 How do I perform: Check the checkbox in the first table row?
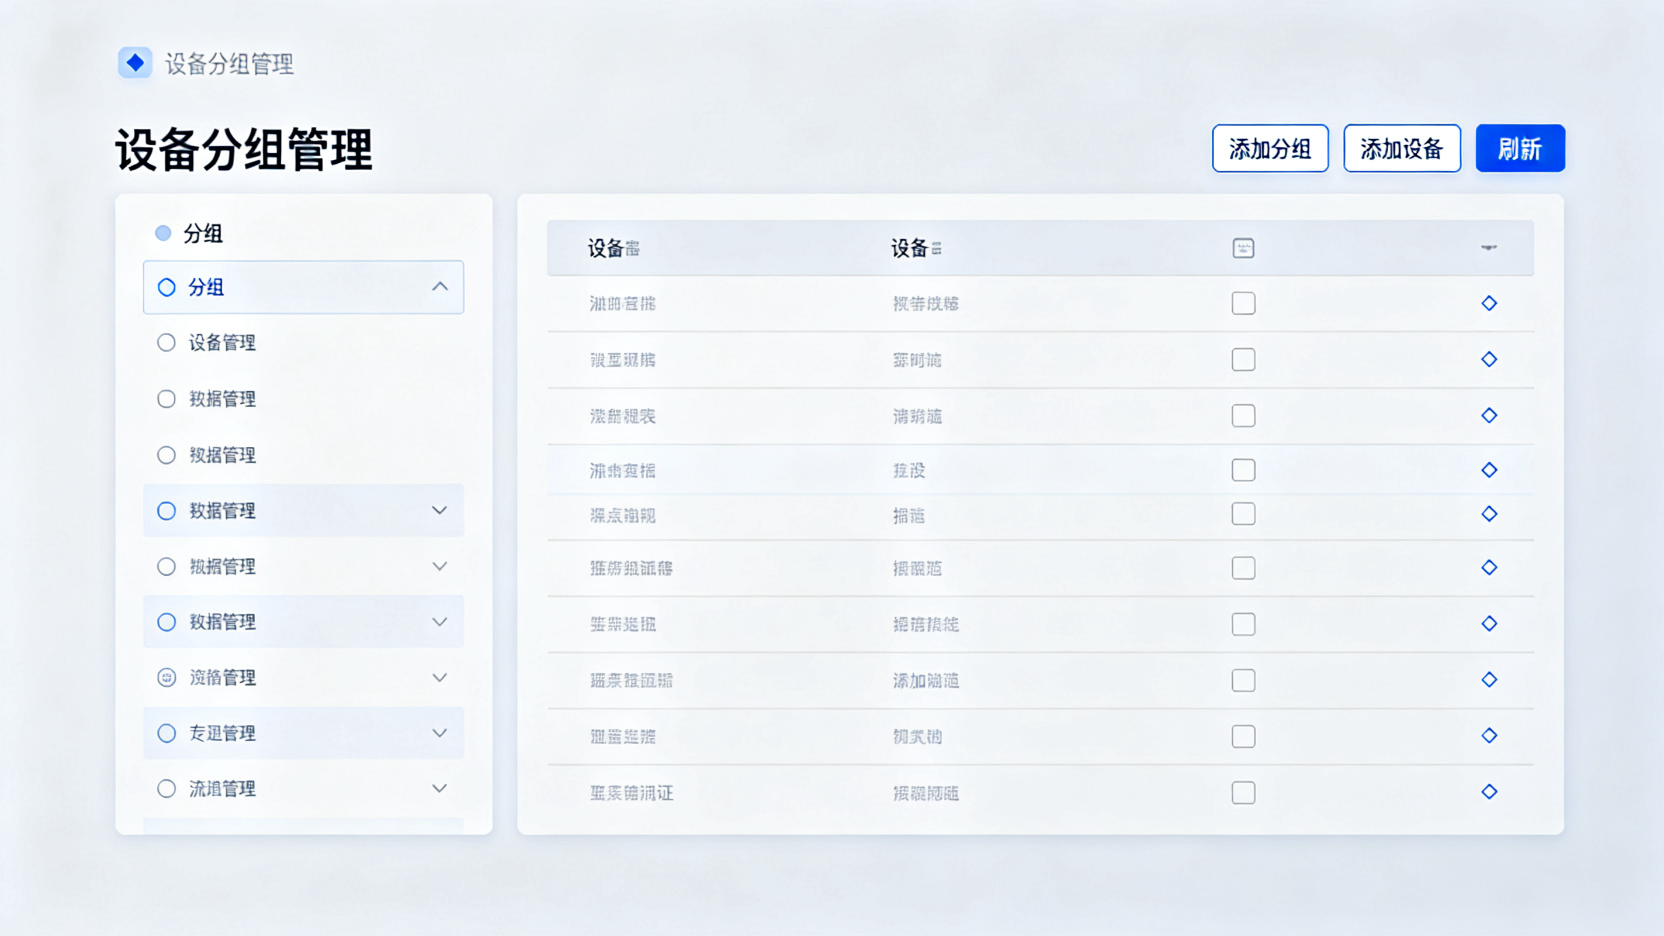[x=1243, y=303]
